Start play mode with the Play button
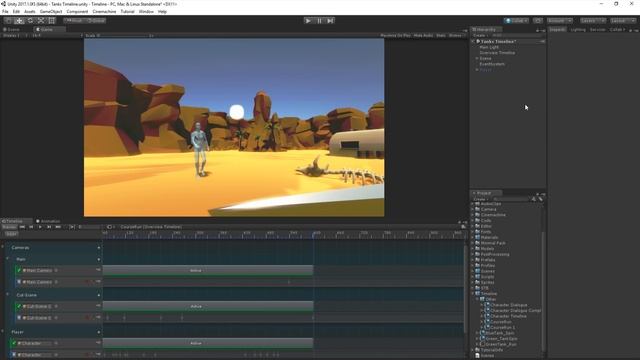 (x=308, y=20)
